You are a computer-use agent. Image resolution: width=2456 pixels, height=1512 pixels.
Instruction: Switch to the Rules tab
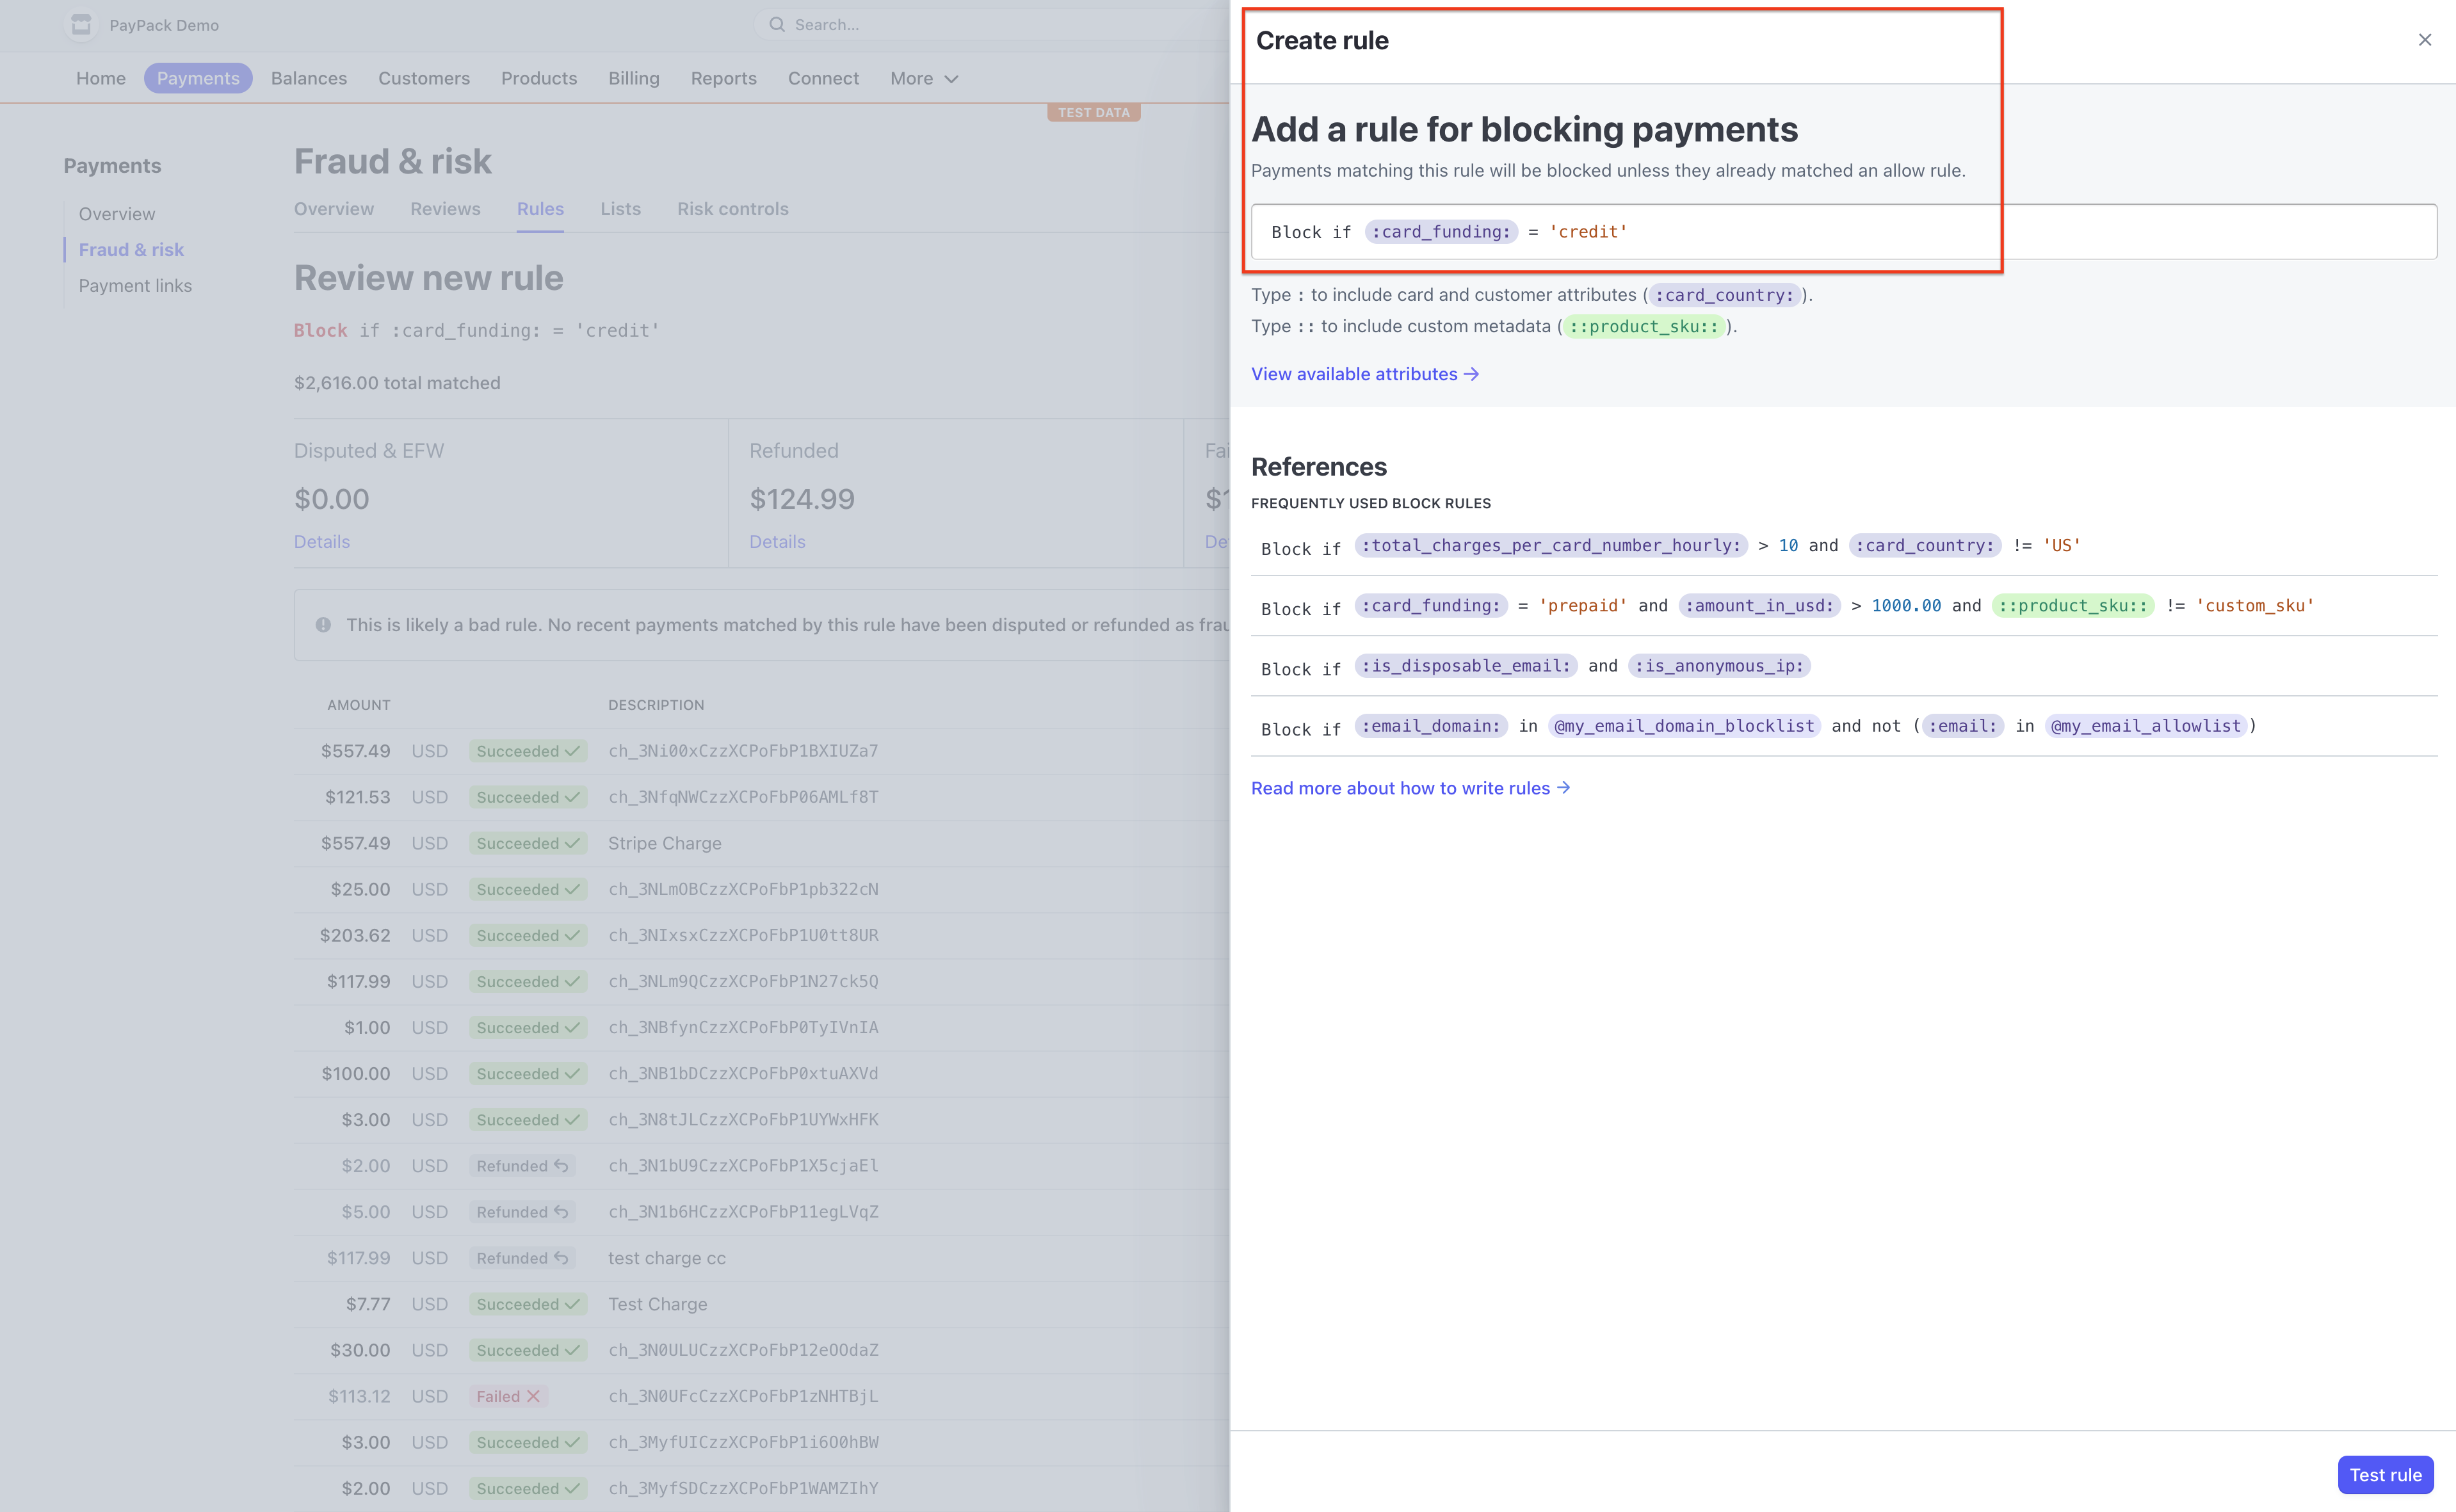[x=540, y=209]
